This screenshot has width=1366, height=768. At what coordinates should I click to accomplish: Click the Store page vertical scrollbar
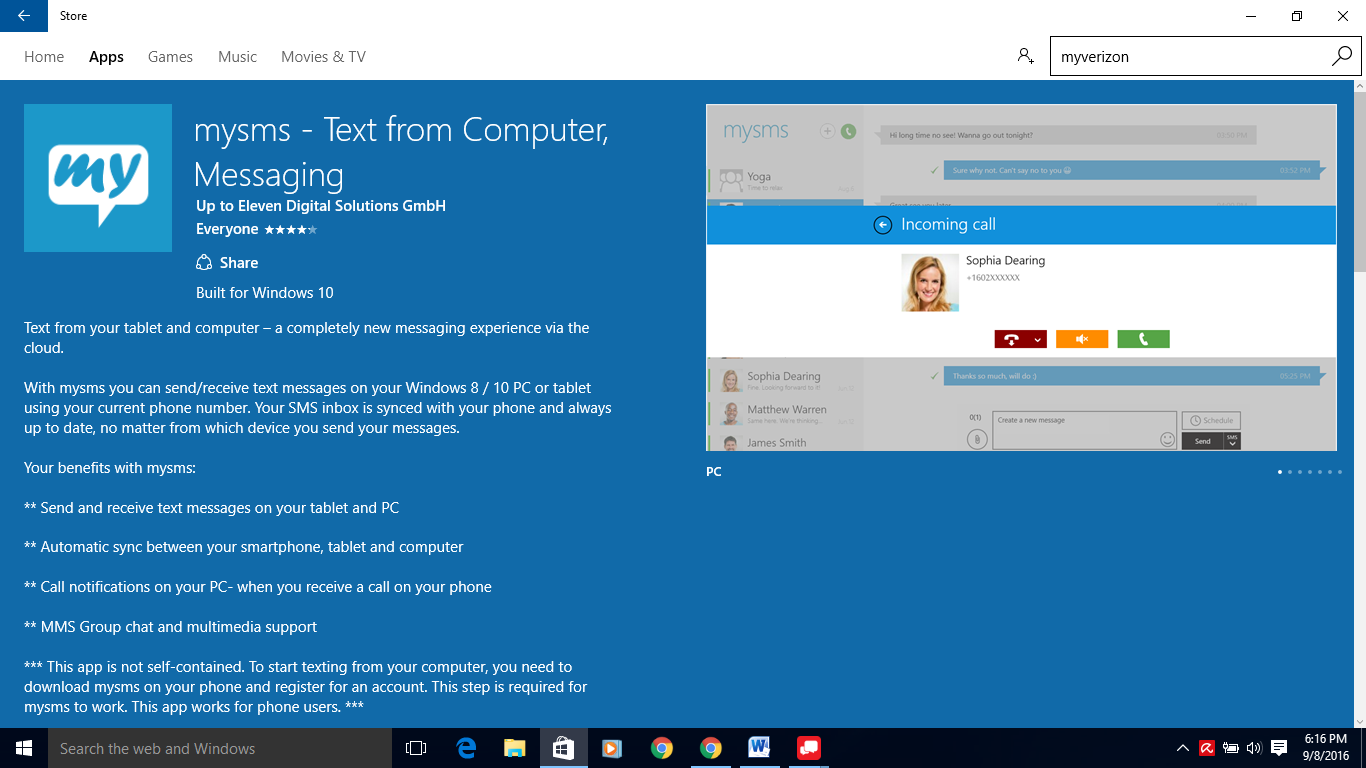[1359, 183]
